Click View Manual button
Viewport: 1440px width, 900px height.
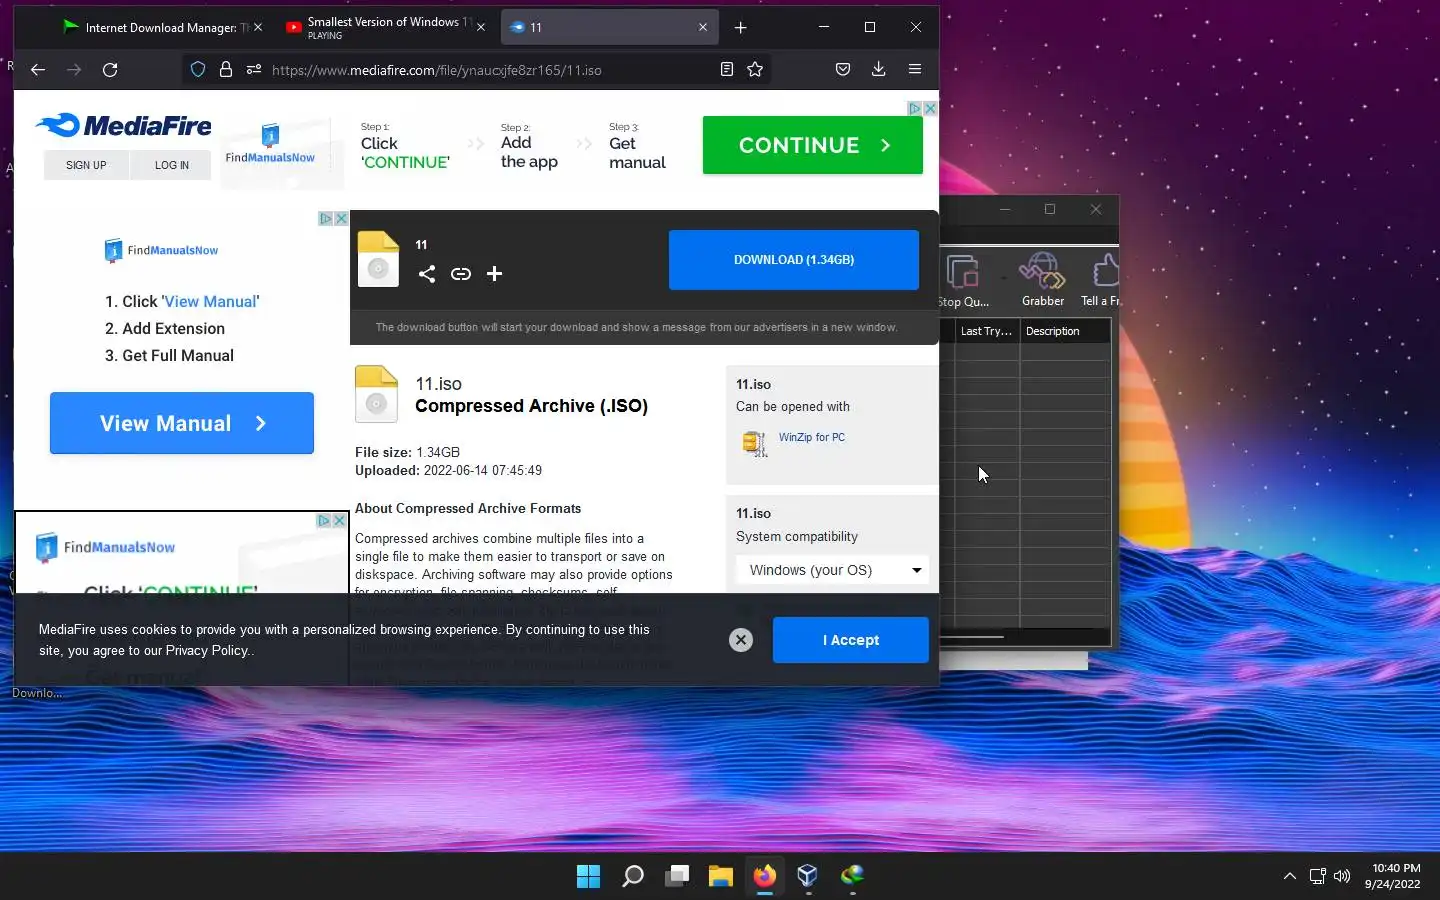pos(182,423)
